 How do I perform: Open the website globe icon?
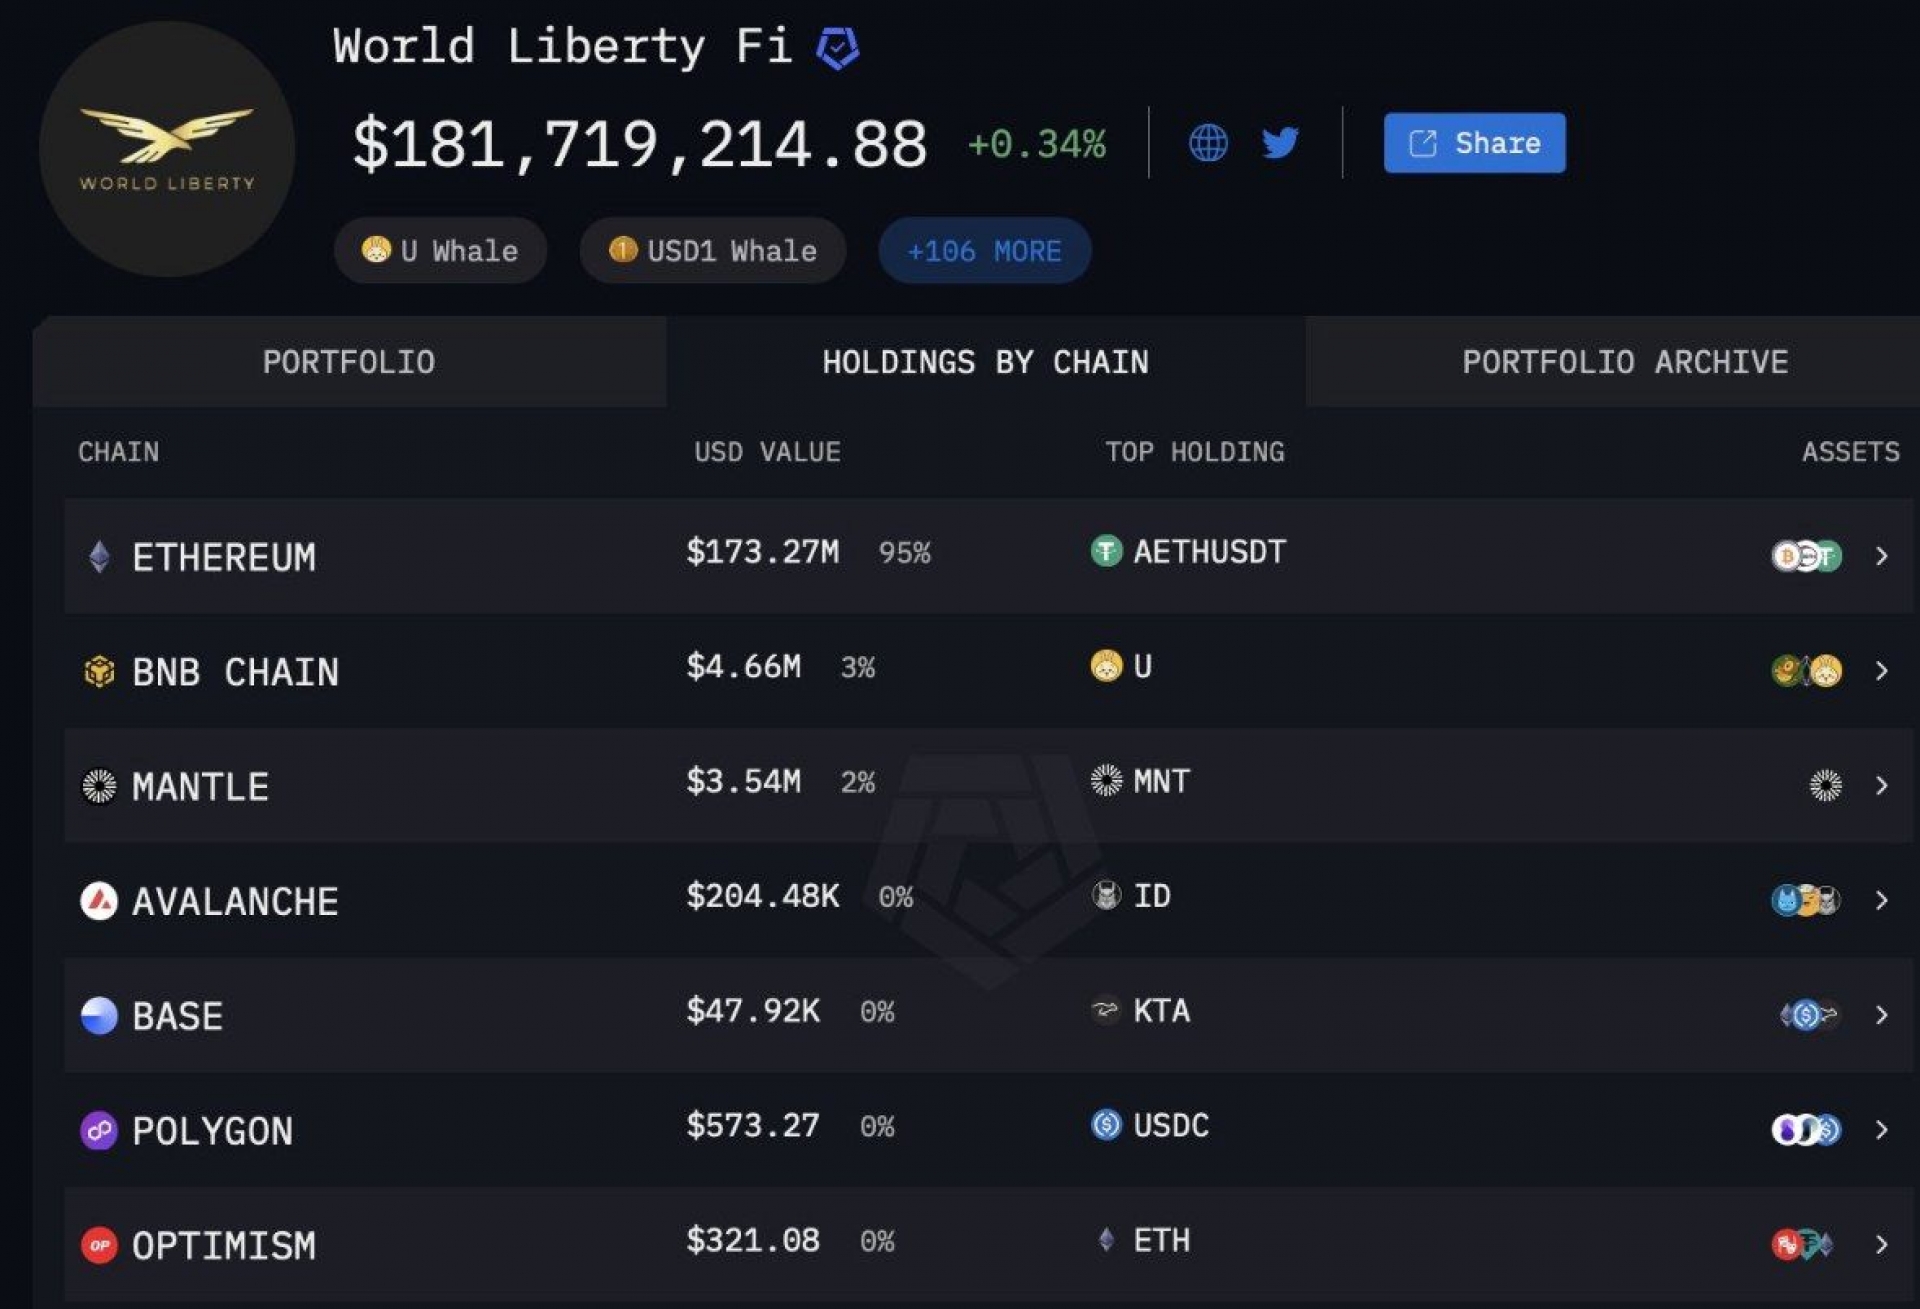[x=1208, y=143]
